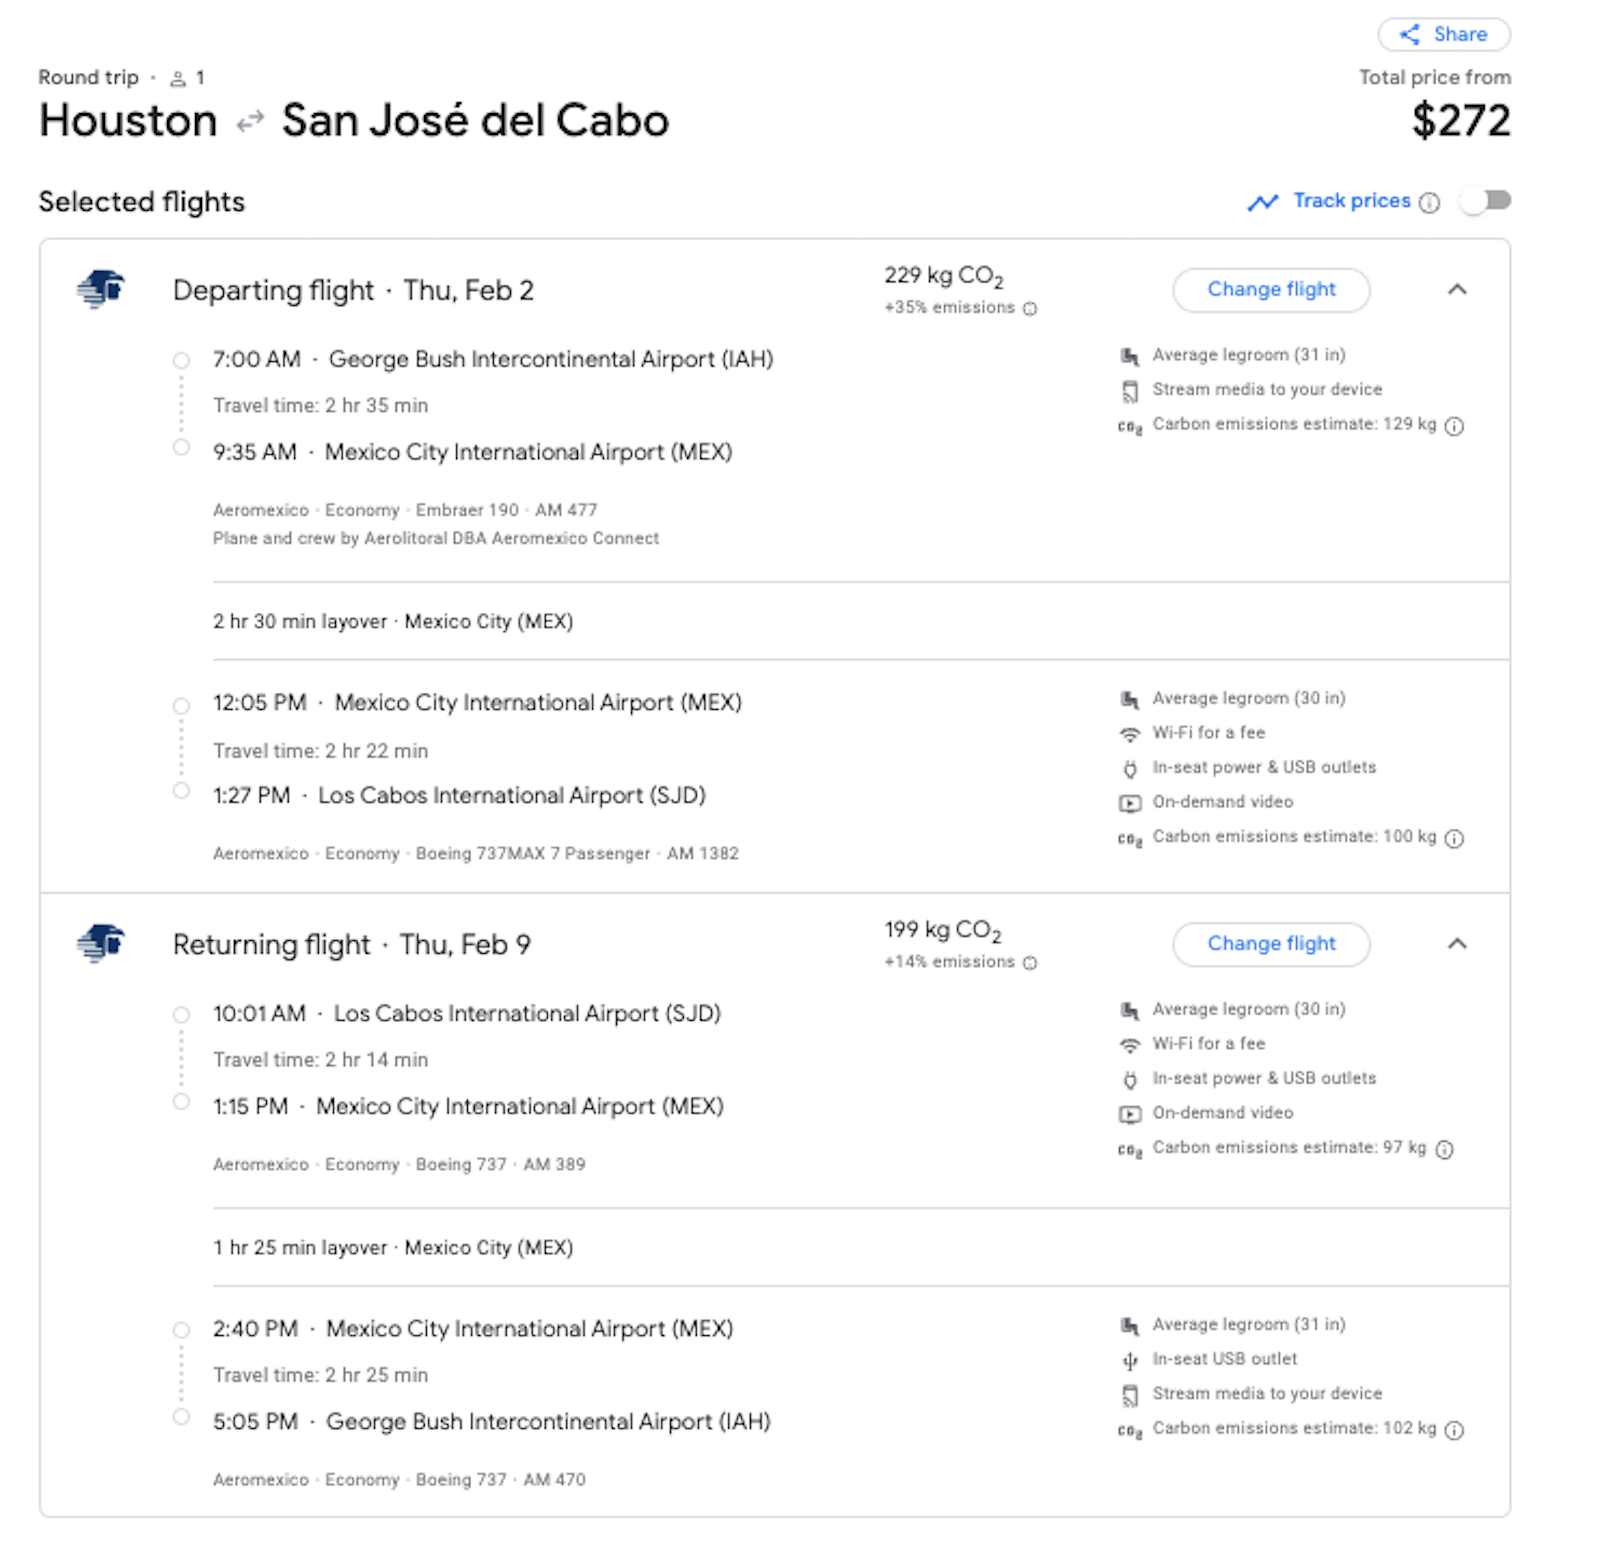Open the Round trip selector
The image size is (1600, 1544).
(88, 77)
